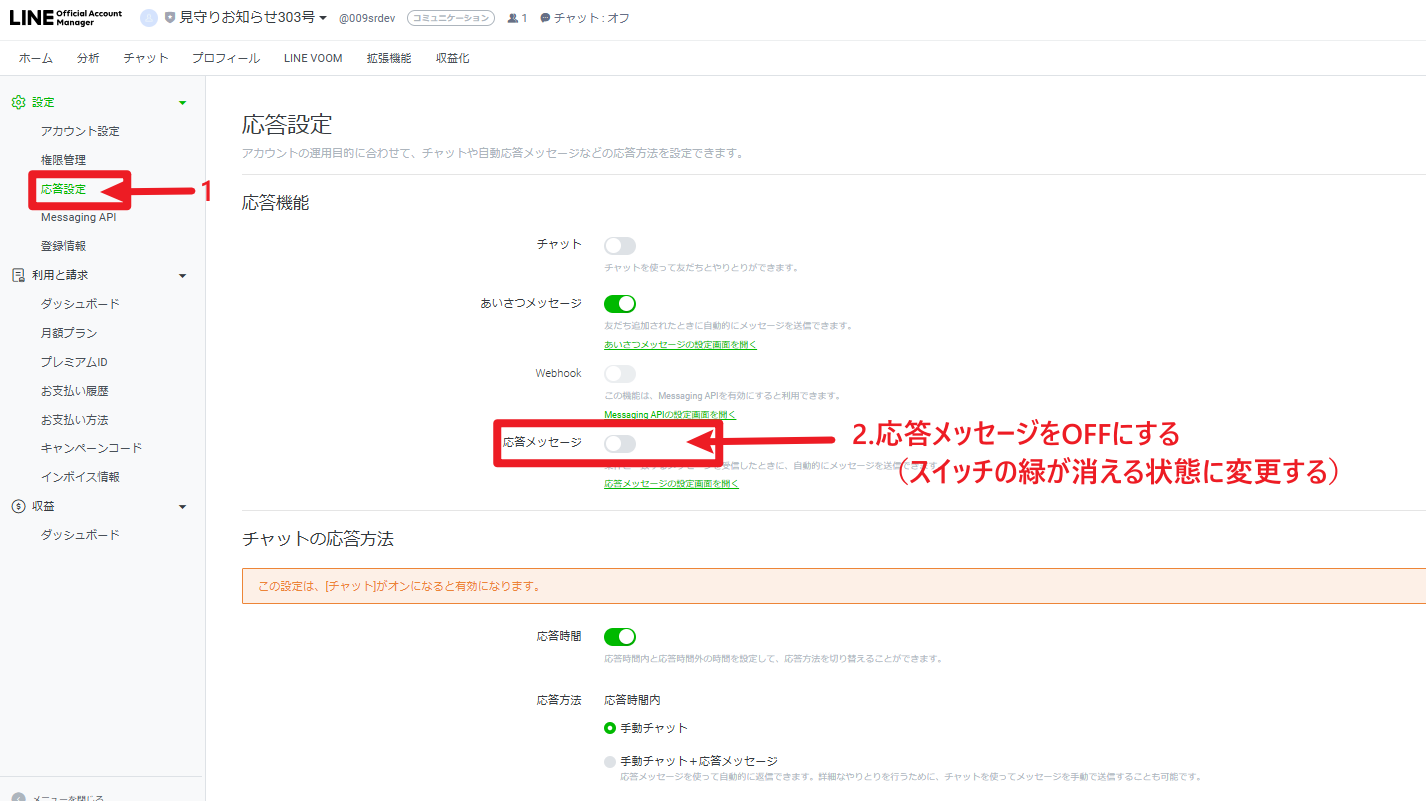
Task: Open 応答メッセージの設定画面を開く link
Action: pos(671,484)
